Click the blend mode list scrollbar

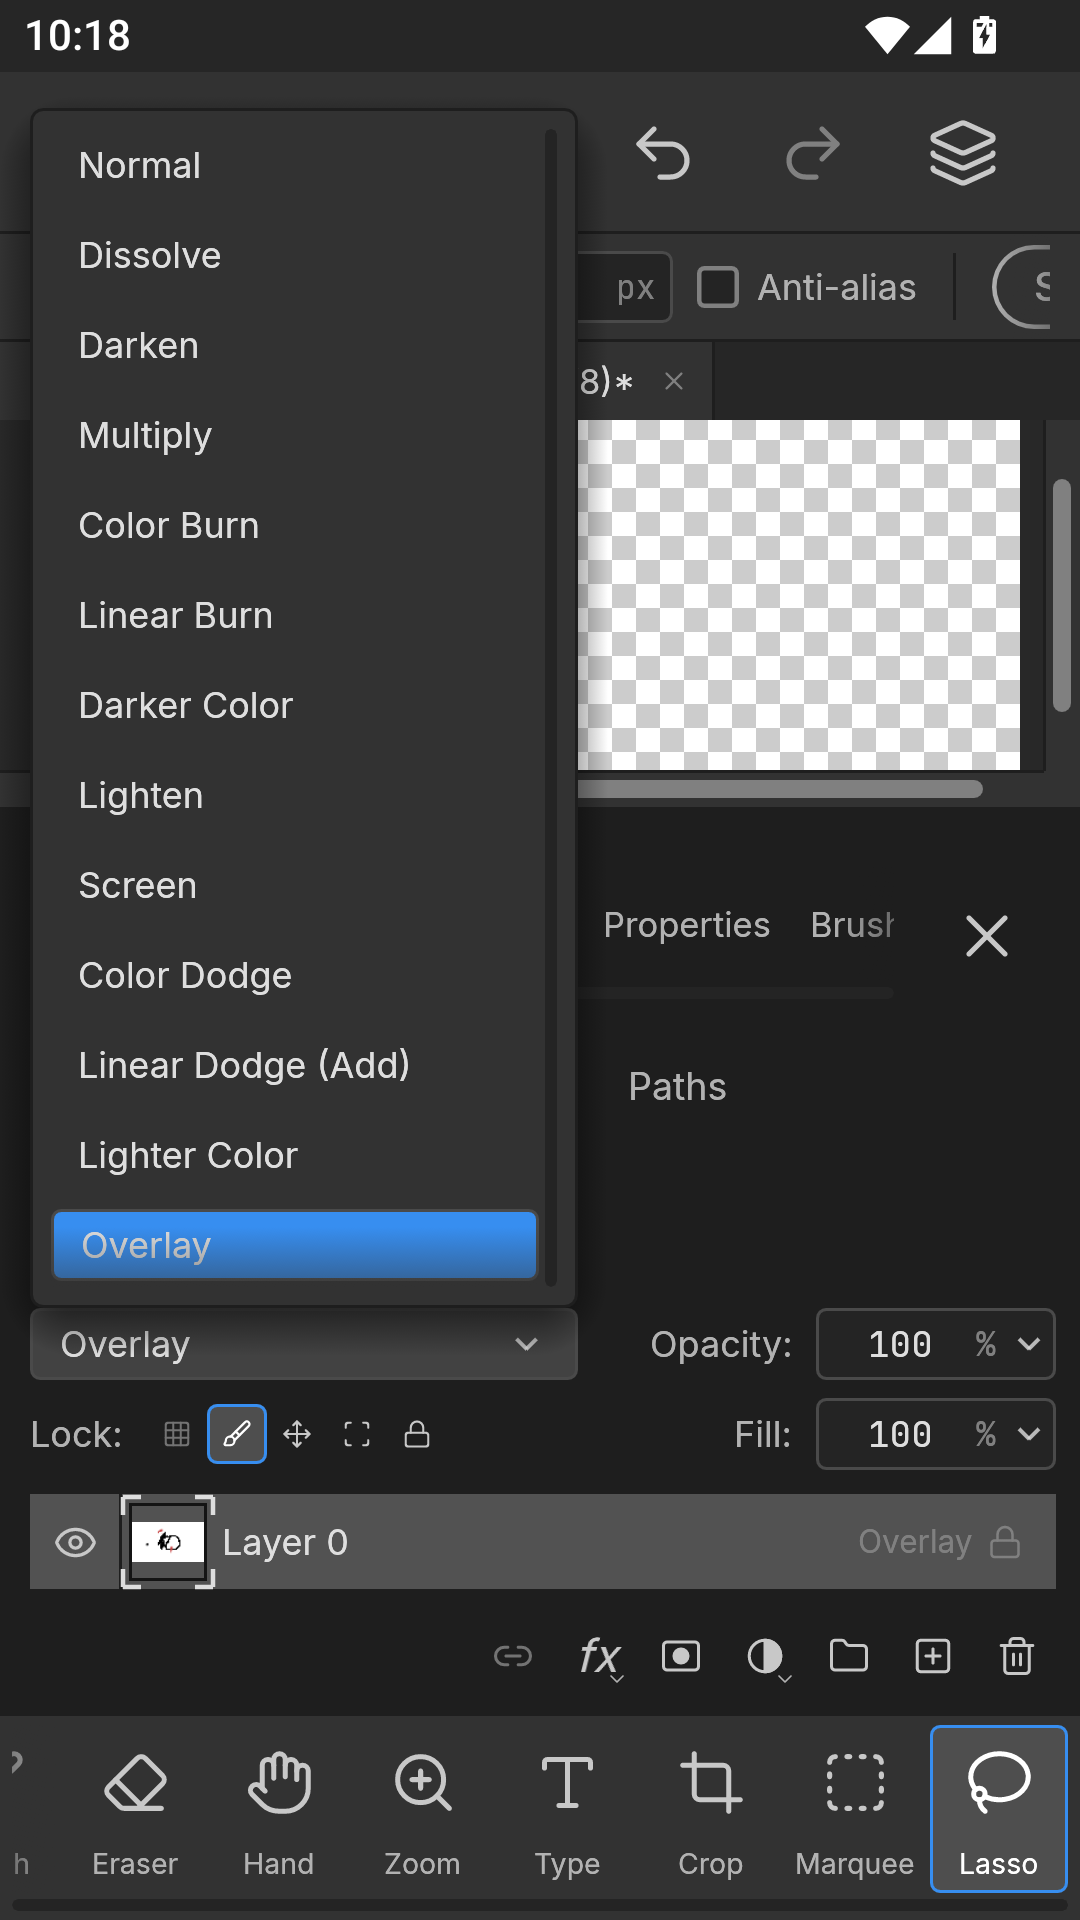click(x=550, y=707)
